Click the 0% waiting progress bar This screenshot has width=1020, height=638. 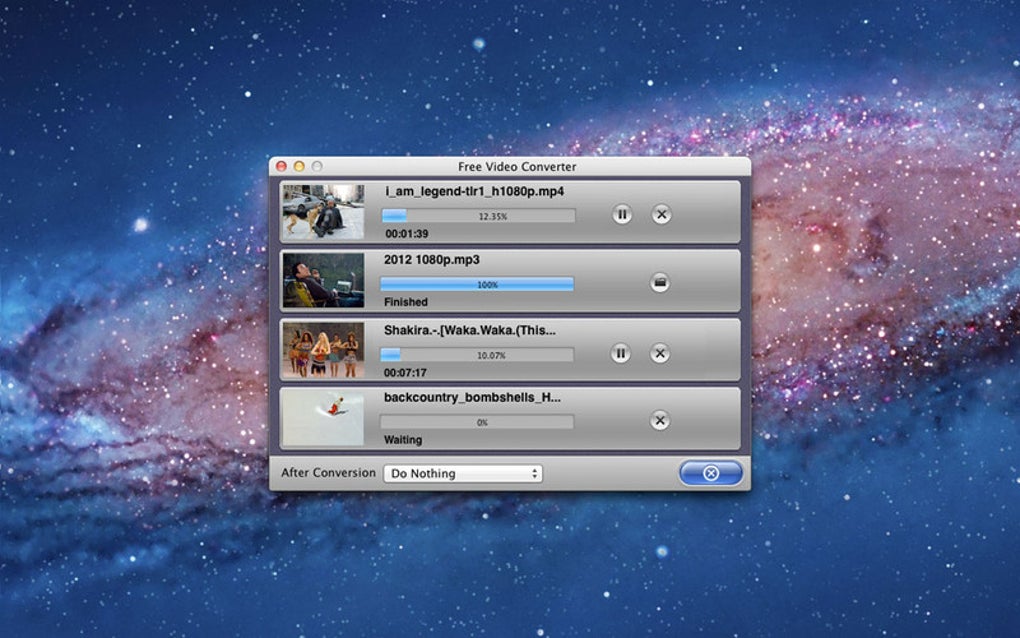point(477,422)
